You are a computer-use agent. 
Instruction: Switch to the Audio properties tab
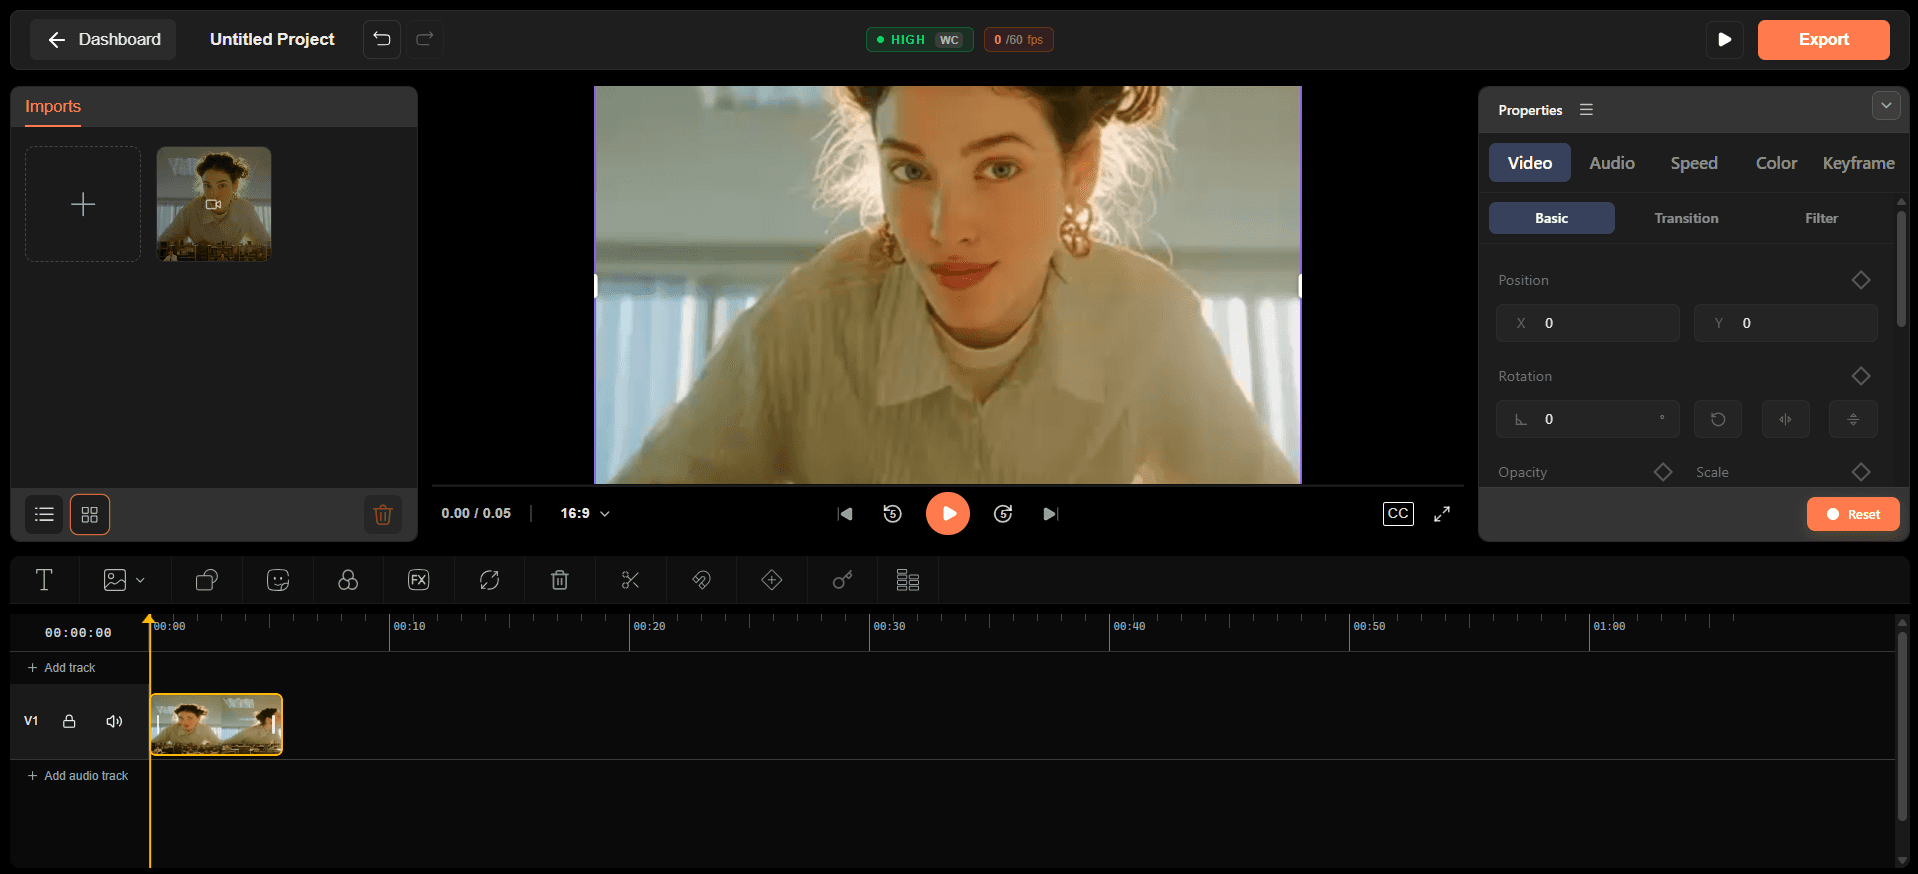[x=1612, y=163]
